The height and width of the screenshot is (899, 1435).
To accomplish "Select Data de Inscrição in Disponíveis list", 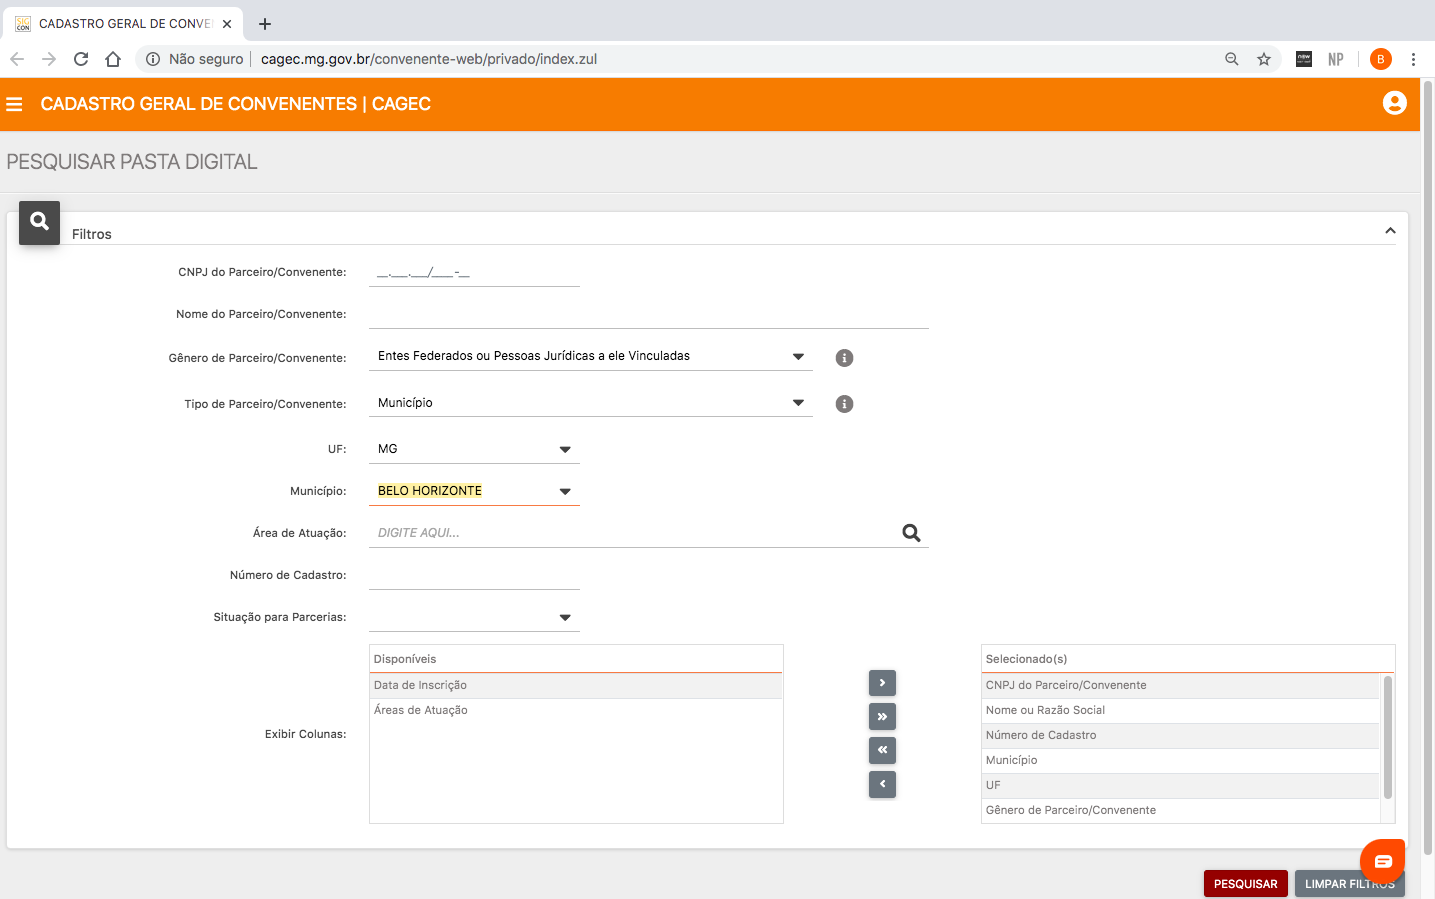I will click(x=575, y=685).
